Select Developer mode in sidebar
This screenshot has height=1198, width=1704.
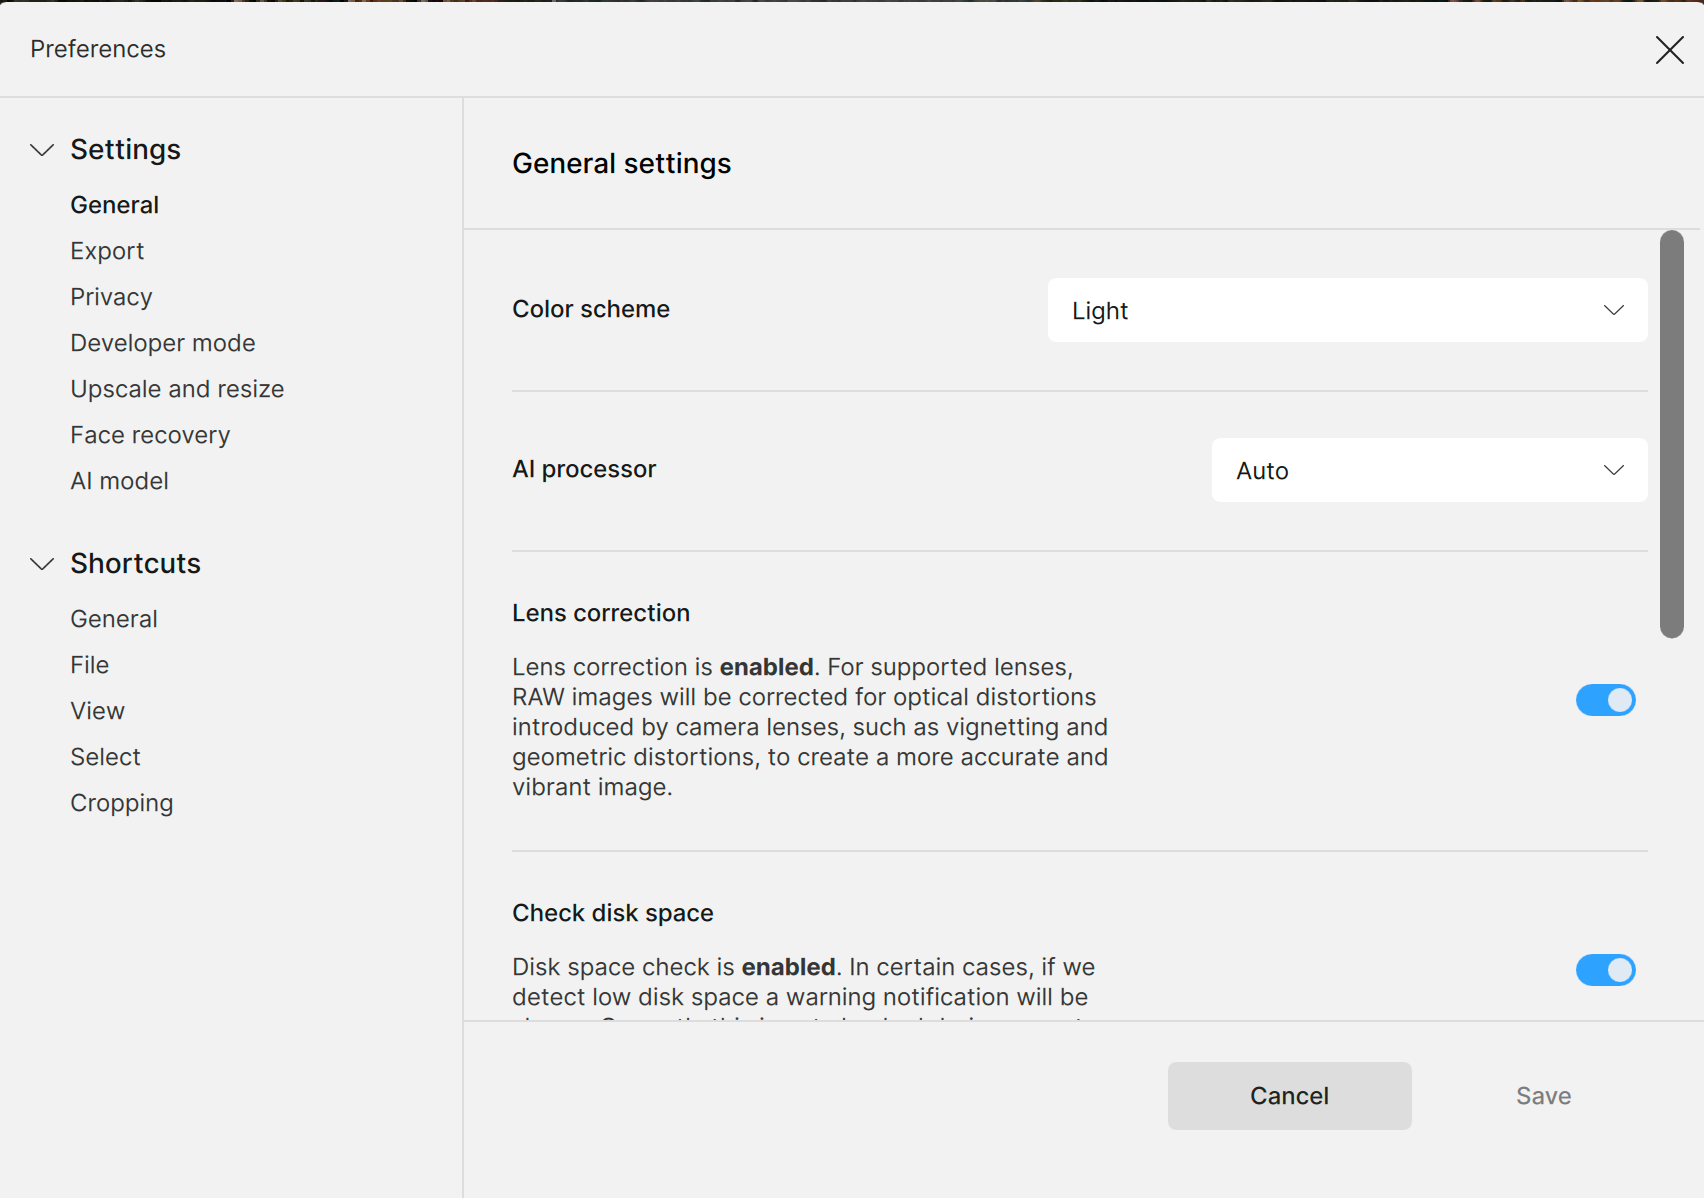(163, 343)
